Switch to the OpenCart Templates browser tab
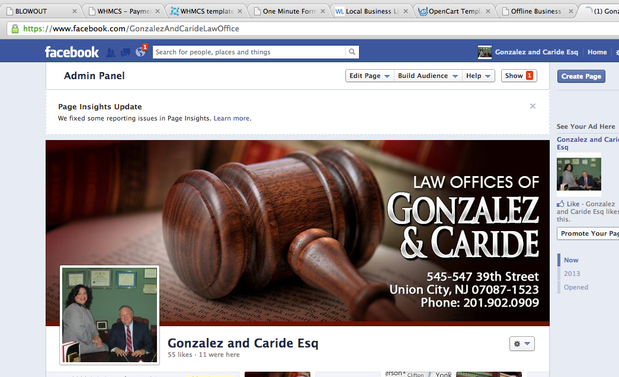 coord(455,11)
